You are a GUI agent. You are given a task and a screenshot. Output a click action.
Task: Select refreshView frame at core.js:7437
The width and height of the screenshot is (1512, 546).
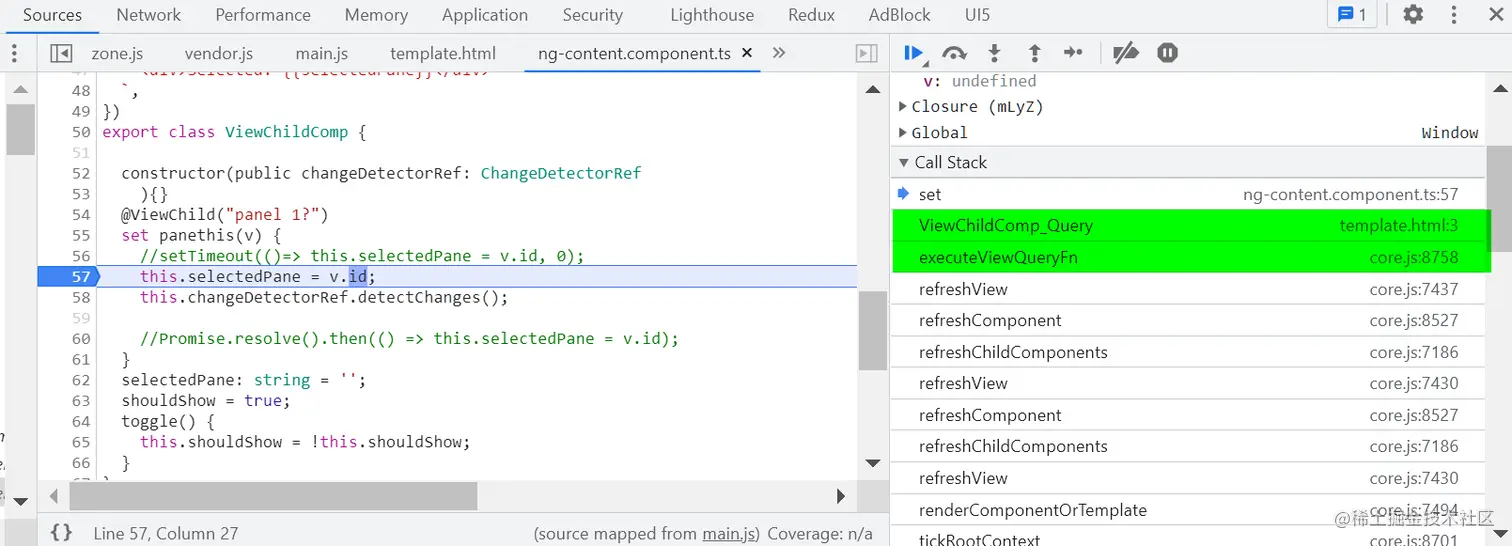coord(1189,289)
